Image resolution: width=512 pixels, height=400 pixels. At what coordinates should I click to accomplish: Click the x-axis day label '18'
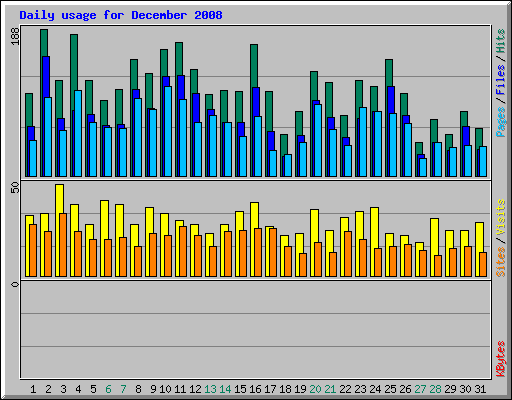(285, 389)
